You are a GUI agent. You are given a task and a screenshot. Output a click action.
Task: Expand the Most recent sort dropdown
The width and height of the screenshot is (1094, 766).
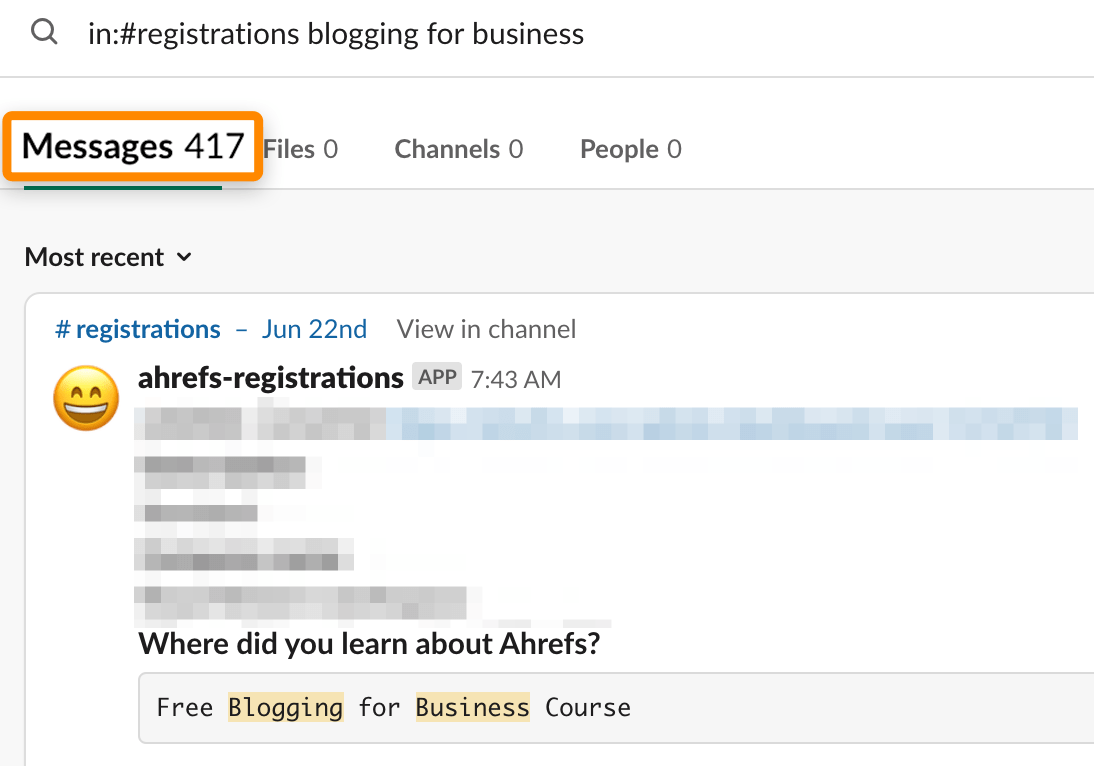tap(108, 256)
